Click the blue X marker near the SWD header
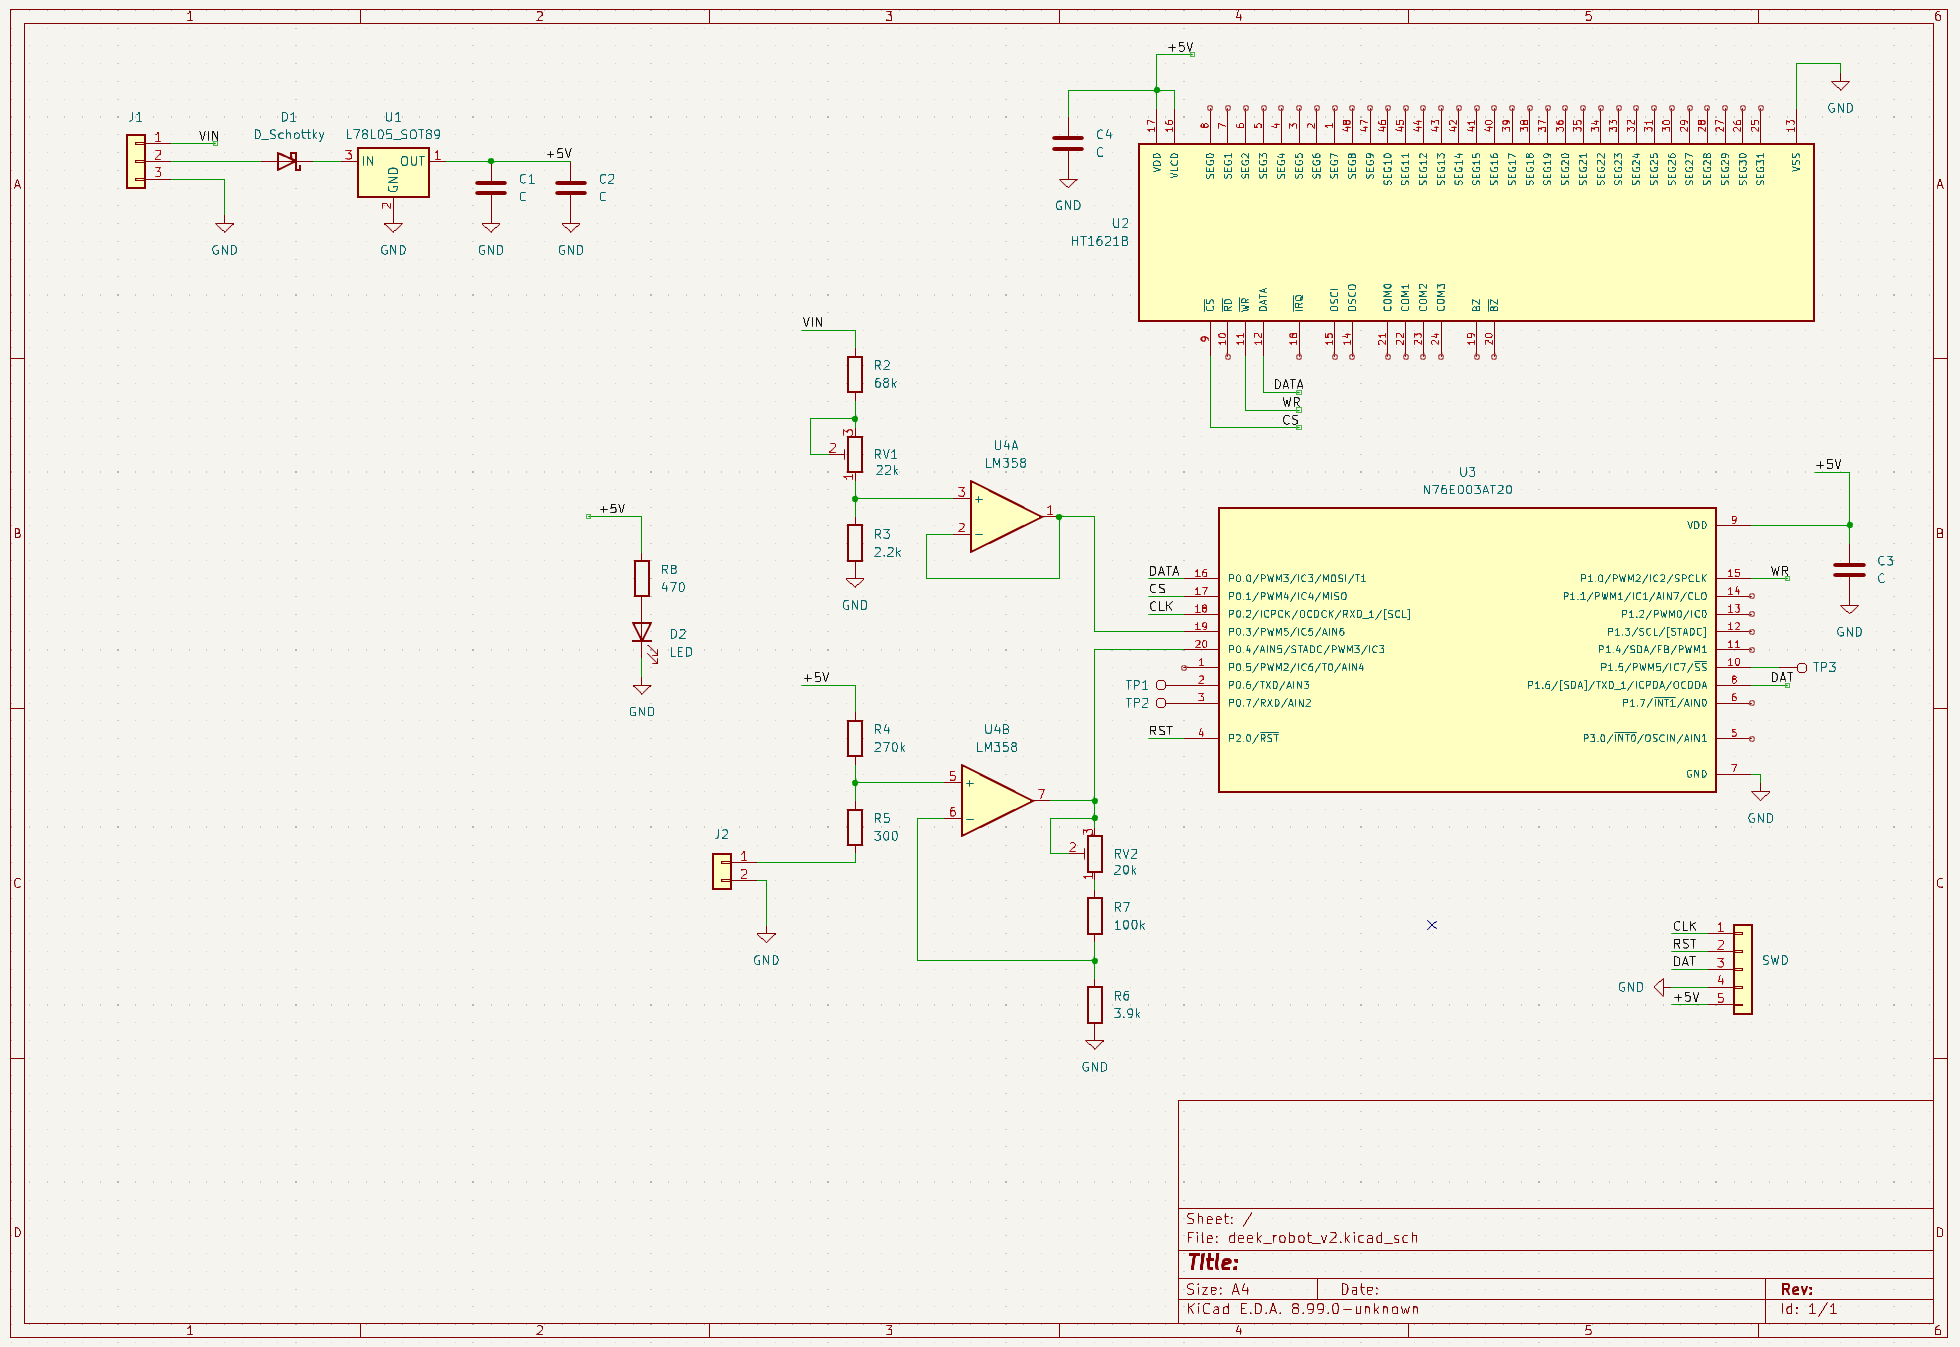Image resolution: width=1960 pixels, height=1347 pixels. (x=1431, y=925)
